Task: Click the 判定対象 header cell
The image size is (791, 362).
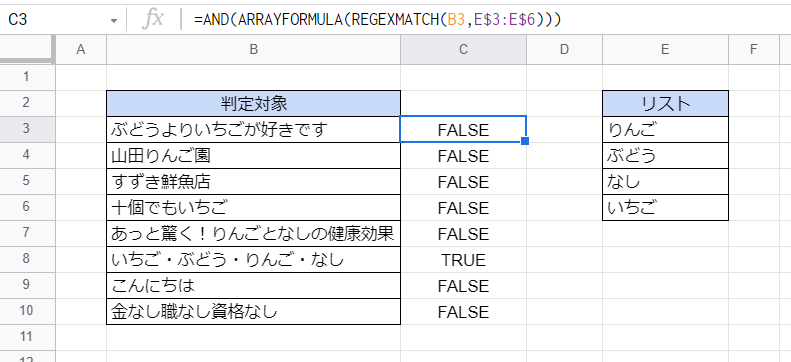Action: 254,103
